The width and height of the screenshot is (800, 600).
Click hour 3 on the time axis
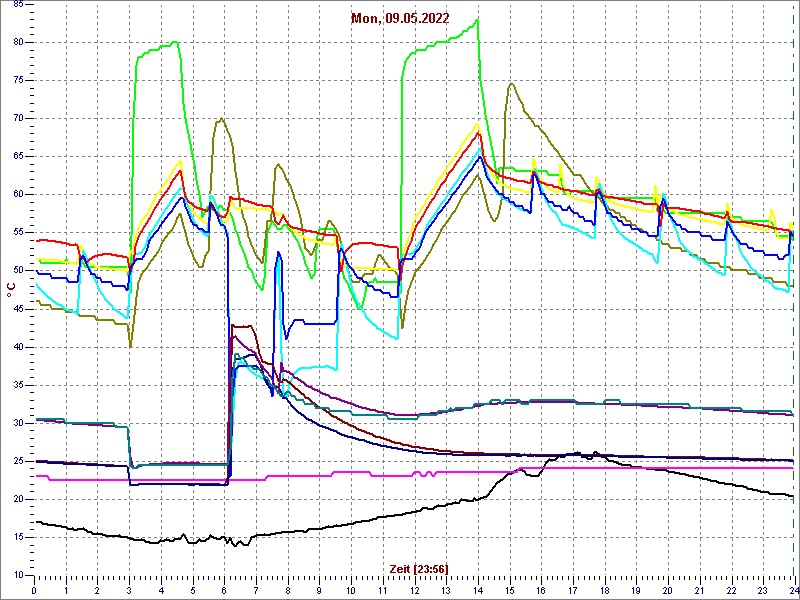(129, 590)
